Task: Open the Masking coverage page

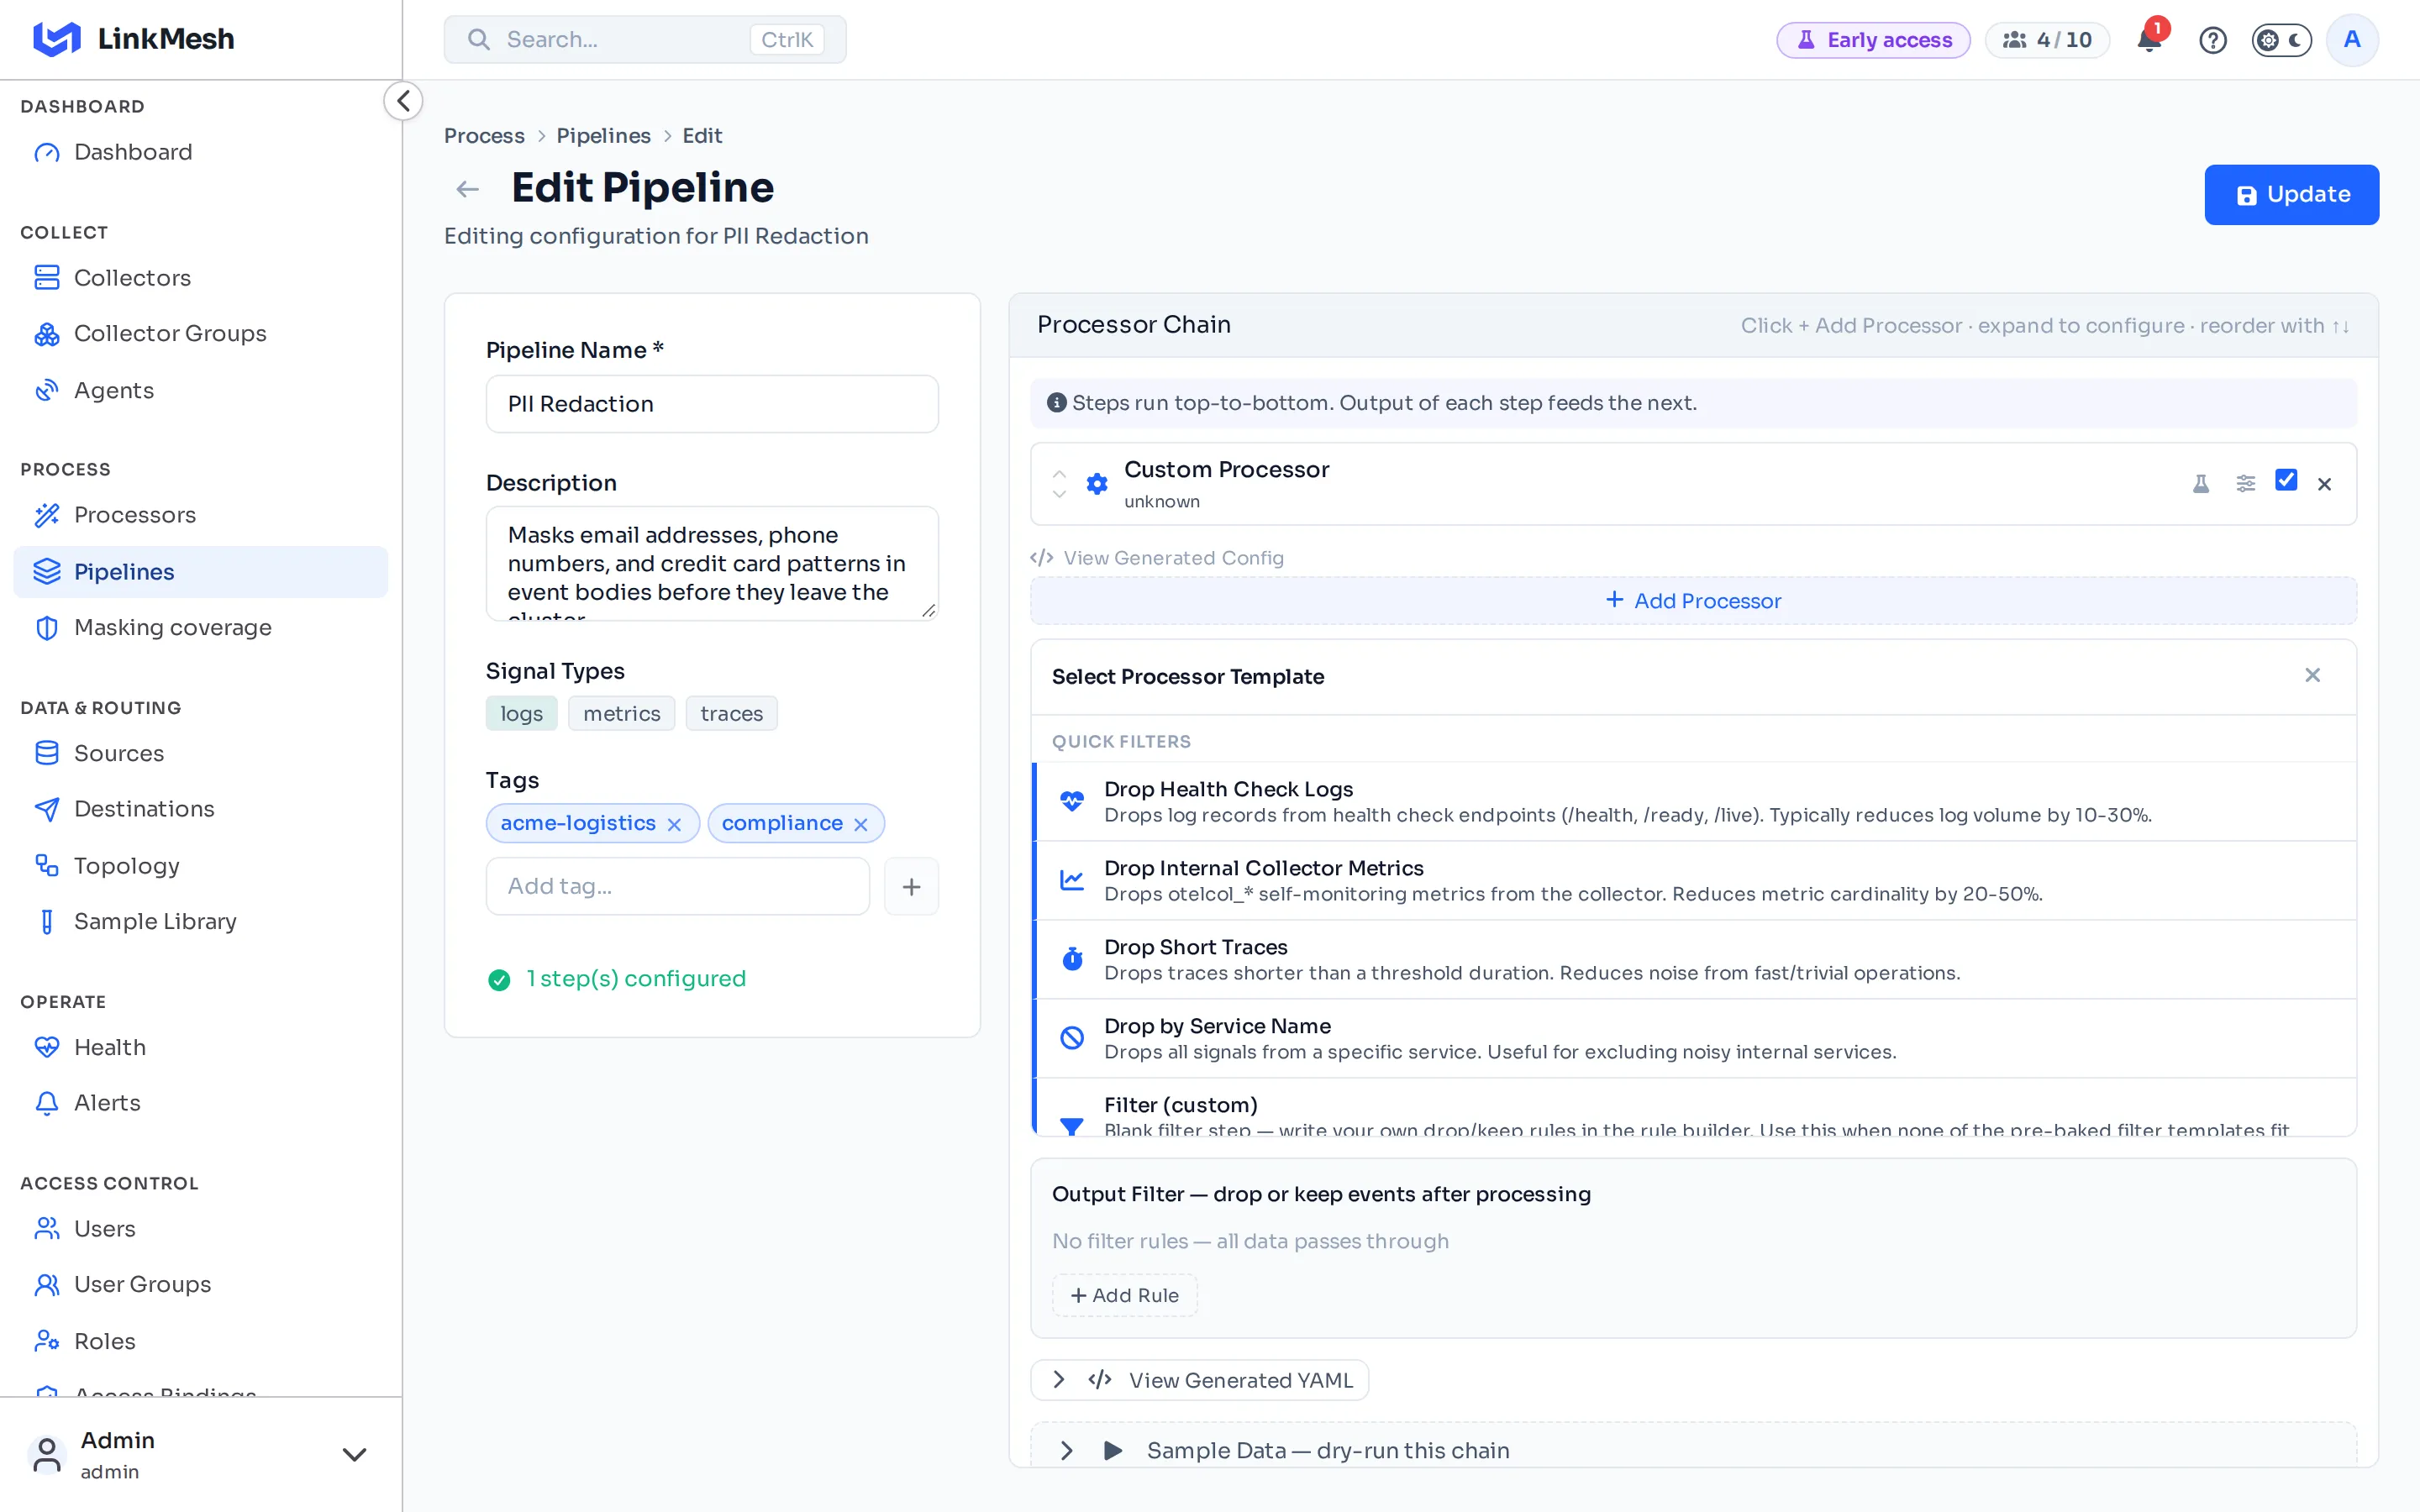Action: (x=200, y=627)
